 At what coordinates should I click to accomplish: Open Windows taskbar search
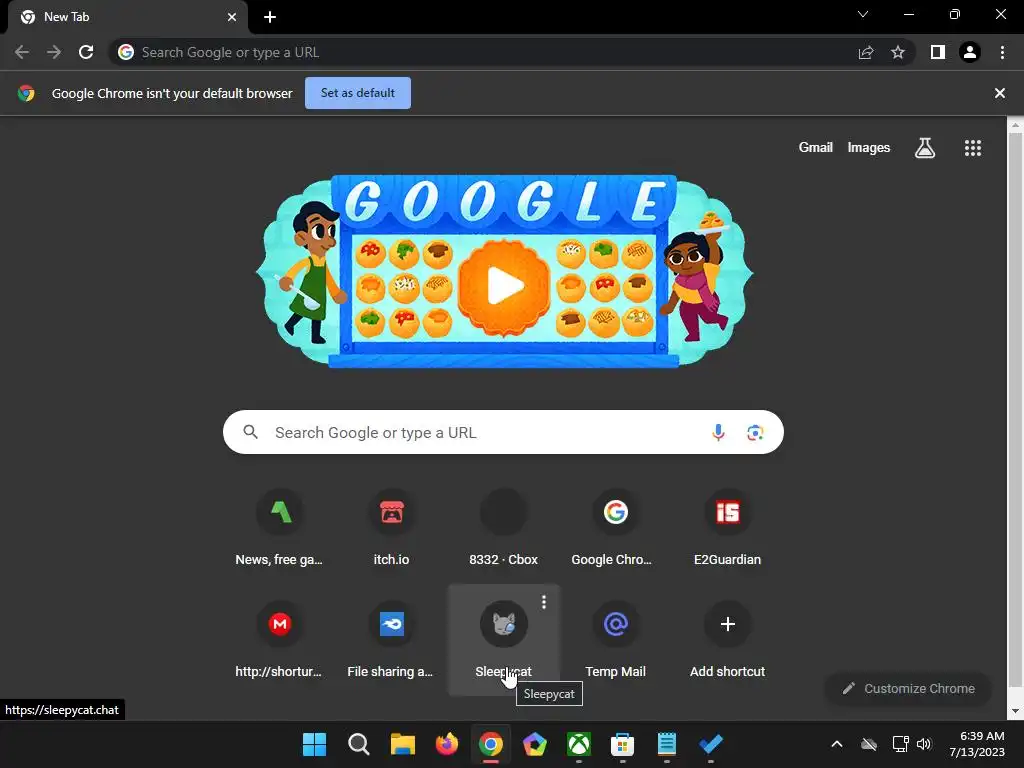point(359,744)
